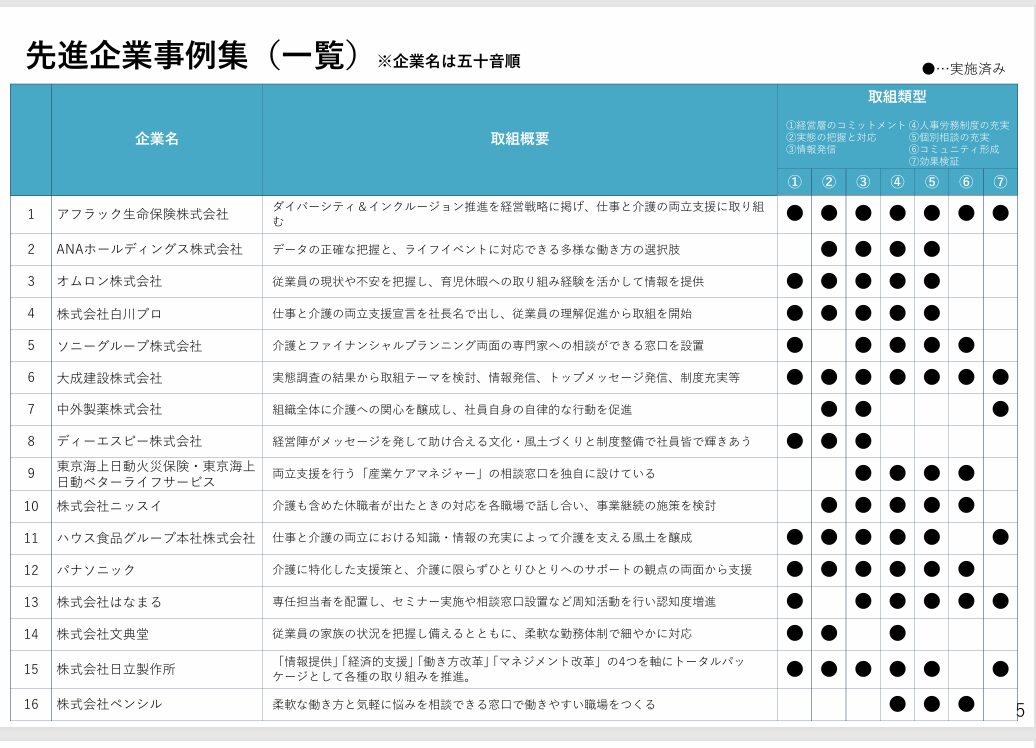Click company name アフラック生命保険株式会社
This screenshot has width=1036, height=748.
143,214
